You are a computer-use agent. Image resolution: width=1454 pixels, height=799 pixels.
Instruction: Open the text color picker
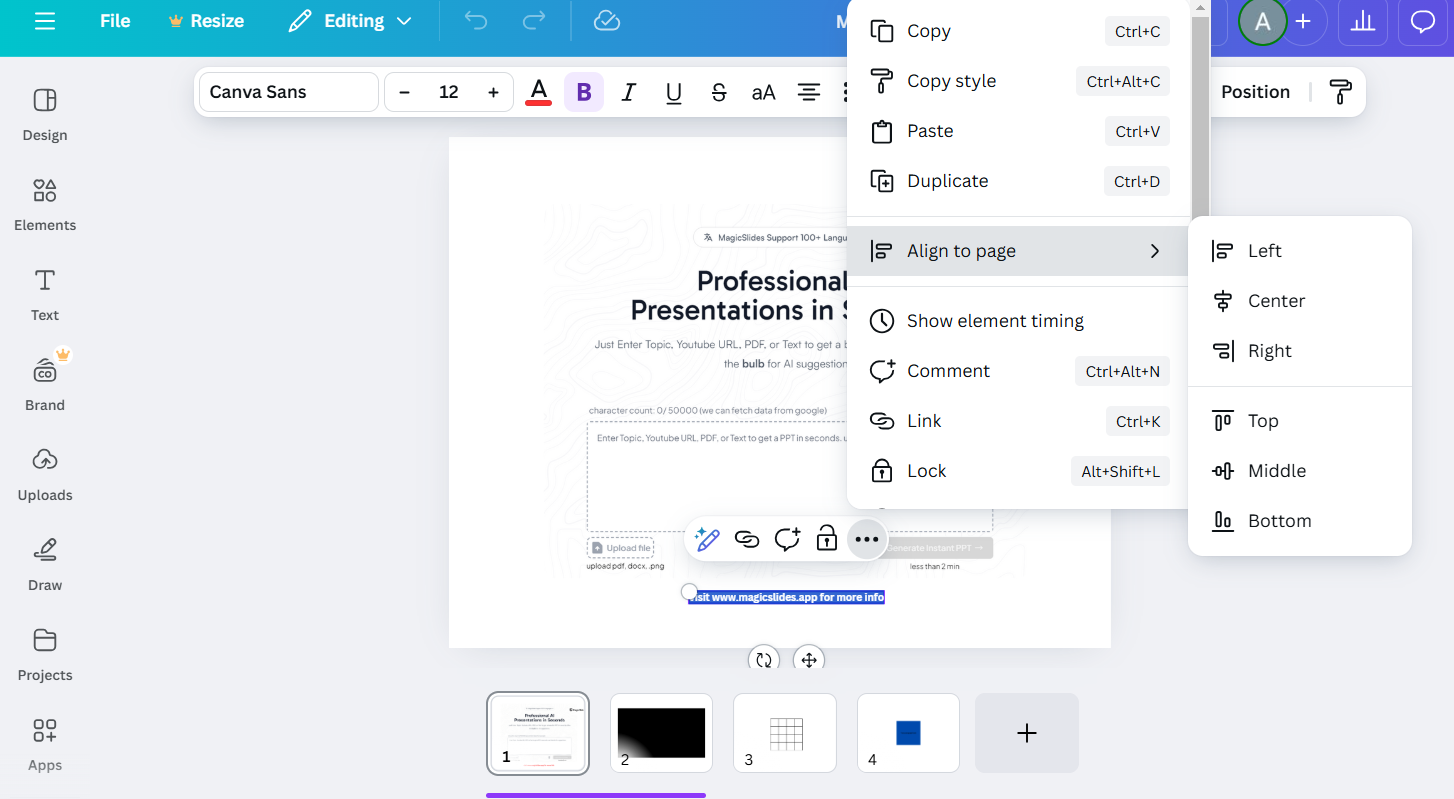[539, 92]
